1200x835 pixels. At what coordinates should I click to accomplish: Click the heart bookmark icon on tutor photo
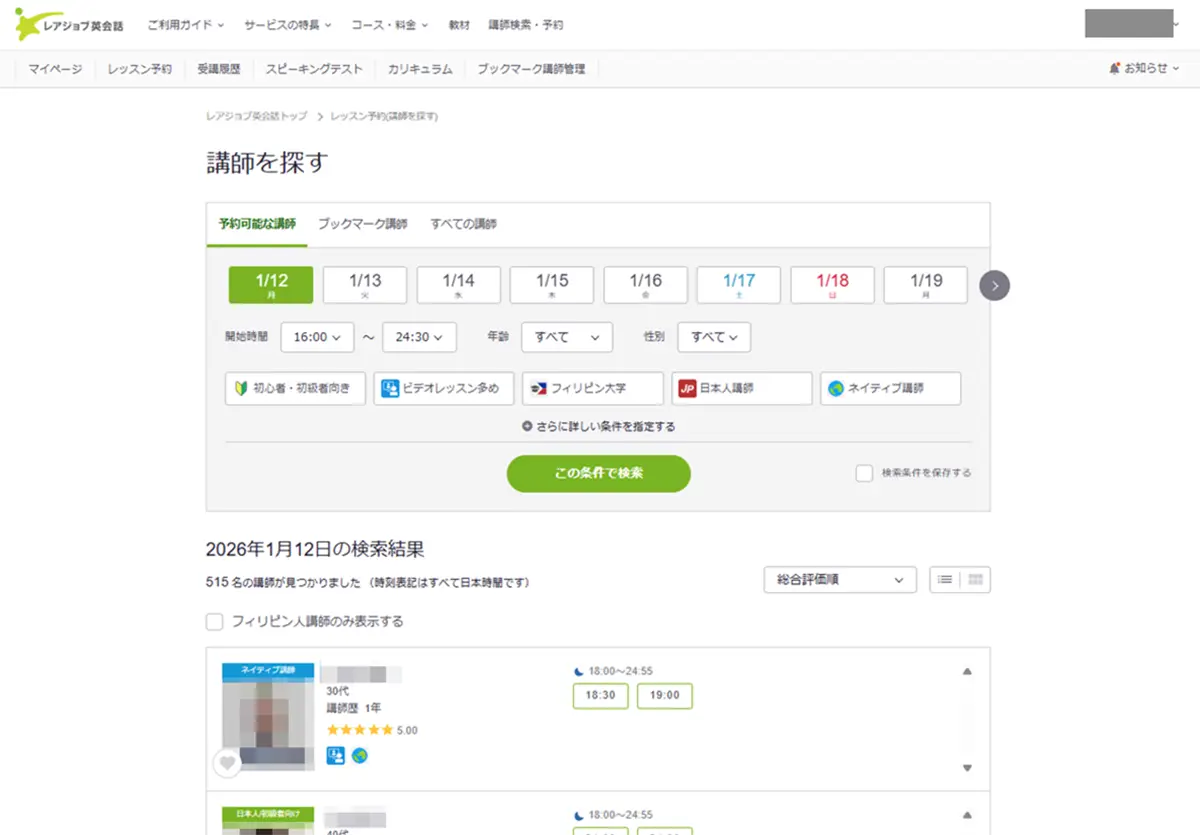pyautogui.click(x=227, y=764)
